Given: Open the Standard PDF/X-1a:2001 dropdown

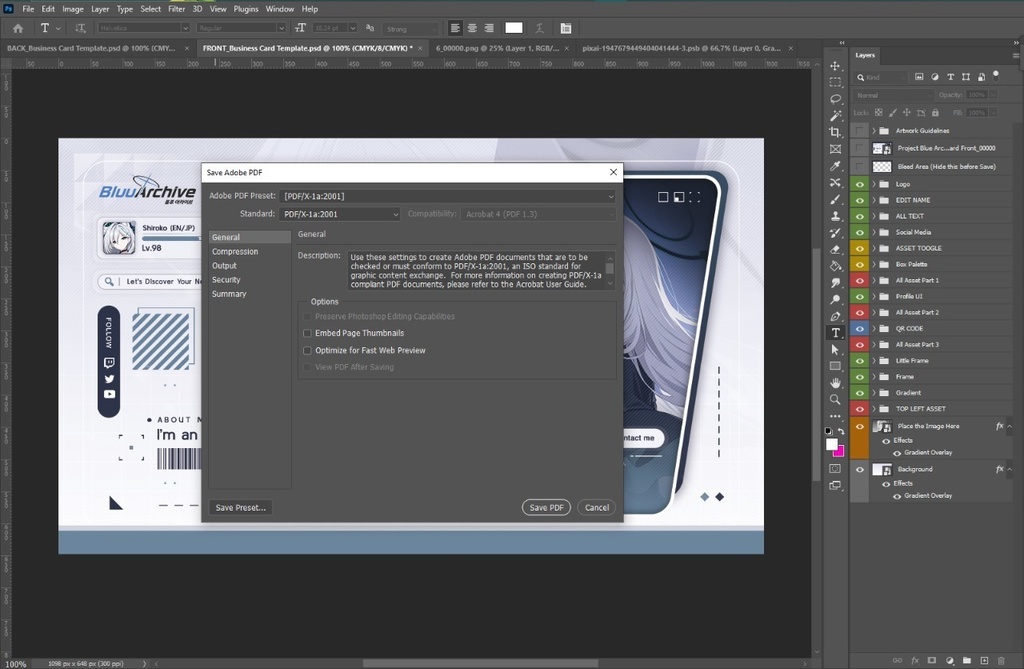Looking at the screenshot, I should tap(340, 214).
